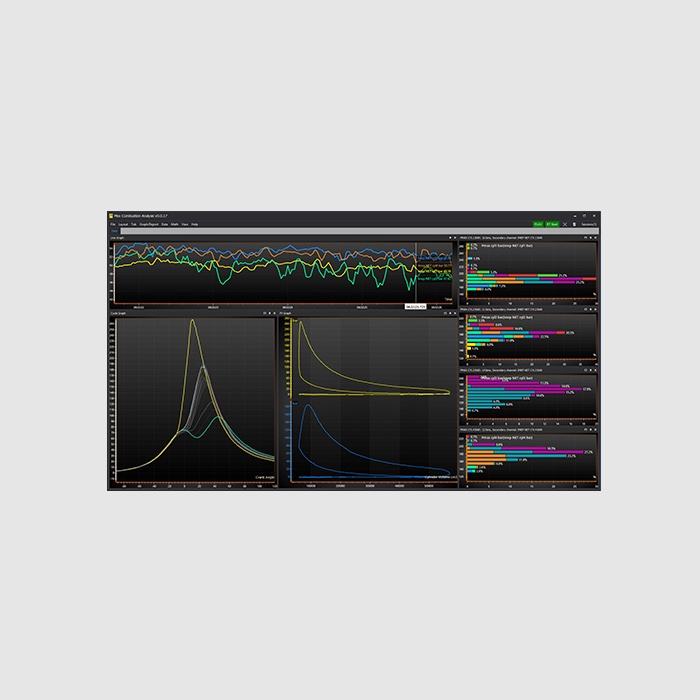
Task: Close the Pmax cyl2 histogram panel
Action: coord(596,309)
